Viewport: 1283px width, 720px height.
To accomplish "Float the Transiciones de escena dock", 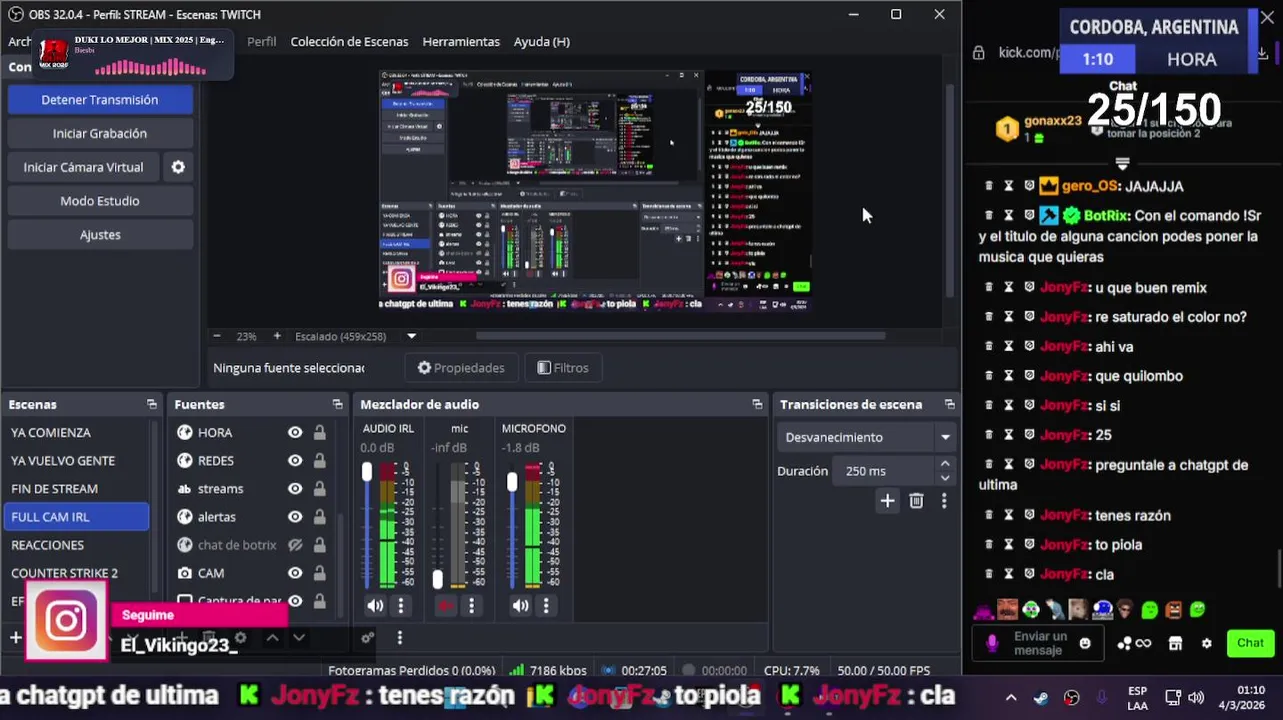I will coord(949,404).
